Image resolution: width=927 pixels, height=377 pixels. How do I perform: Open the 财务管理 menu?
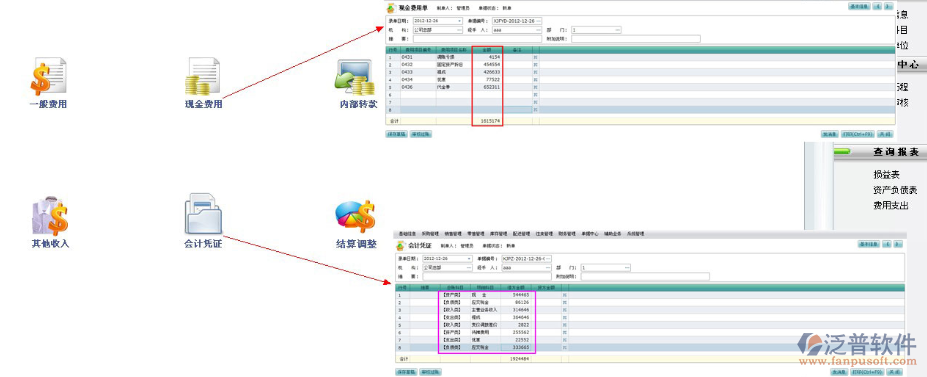(567, 234)
